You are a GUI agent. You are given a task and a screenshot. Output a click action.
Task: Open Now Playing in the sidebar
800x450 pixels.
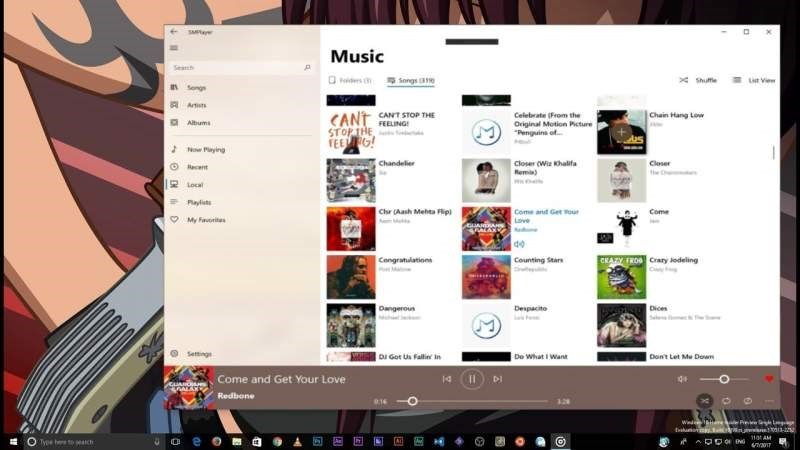click(x=206, y=149)
